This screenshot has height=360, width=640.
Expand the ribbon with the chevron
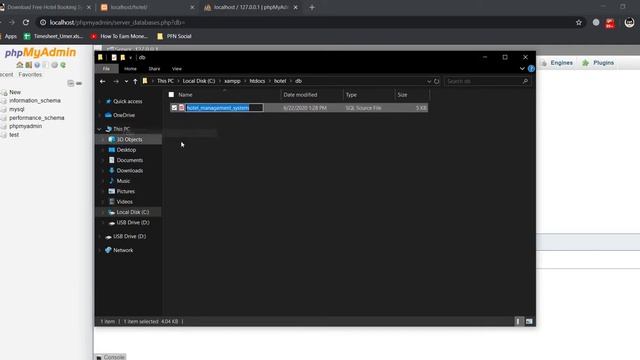[x=522, y=69]
